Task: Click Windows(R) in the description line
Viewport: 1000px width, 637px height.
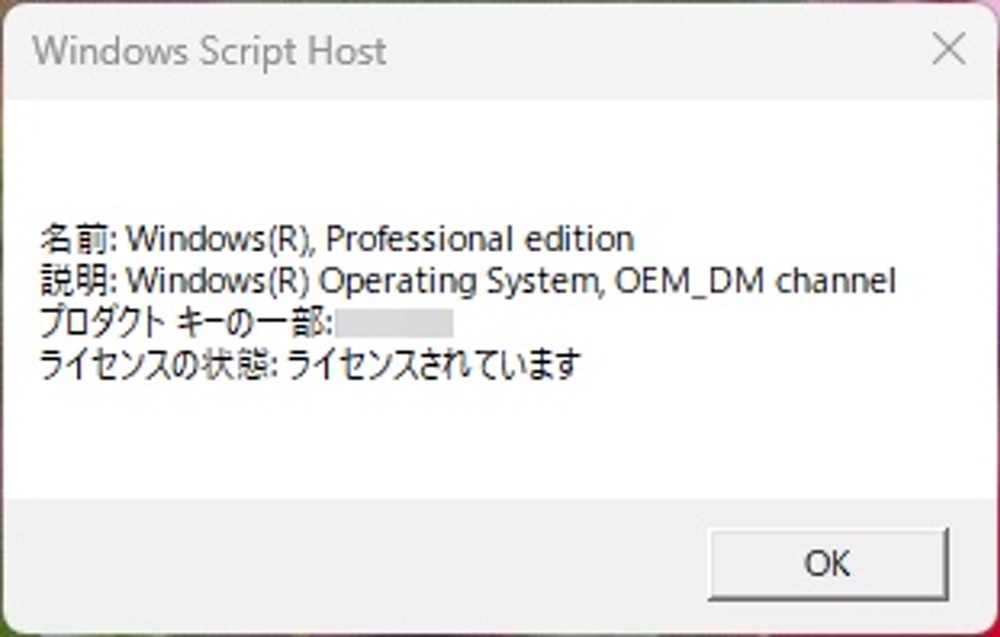Action: point(217,281)
